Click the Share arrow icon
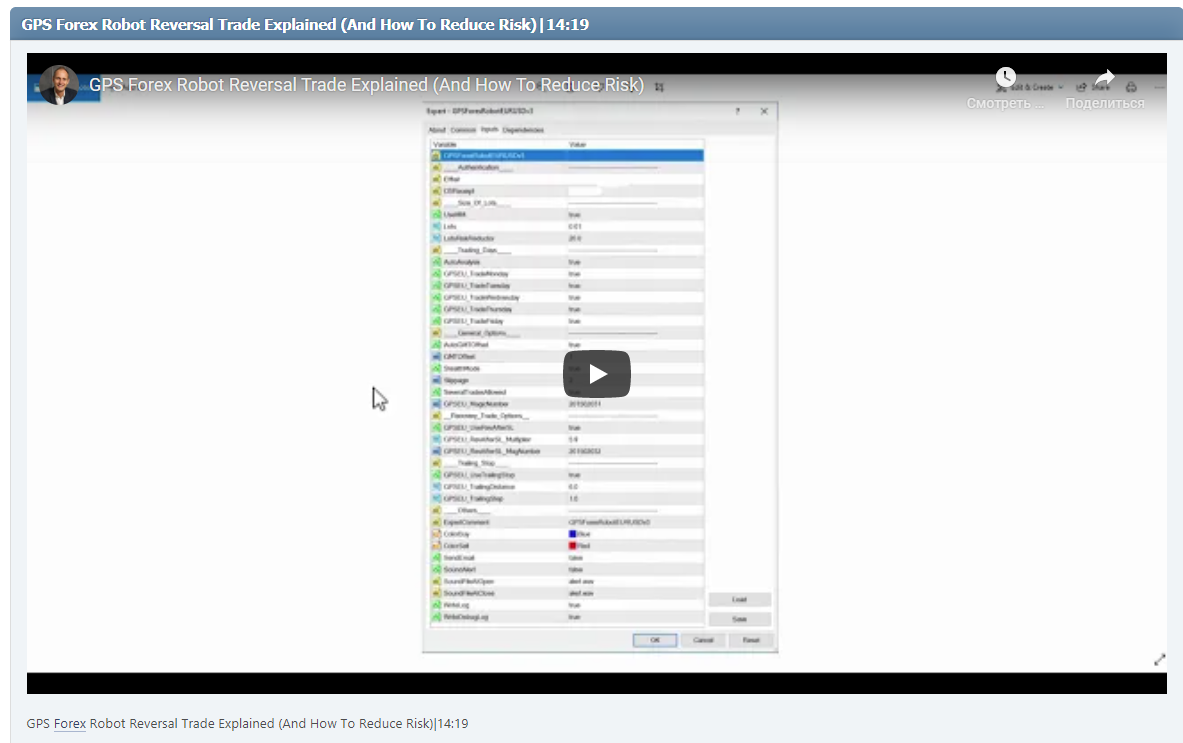Image resolution: width=1183 pixels, height=743 pixels. 1104,78
